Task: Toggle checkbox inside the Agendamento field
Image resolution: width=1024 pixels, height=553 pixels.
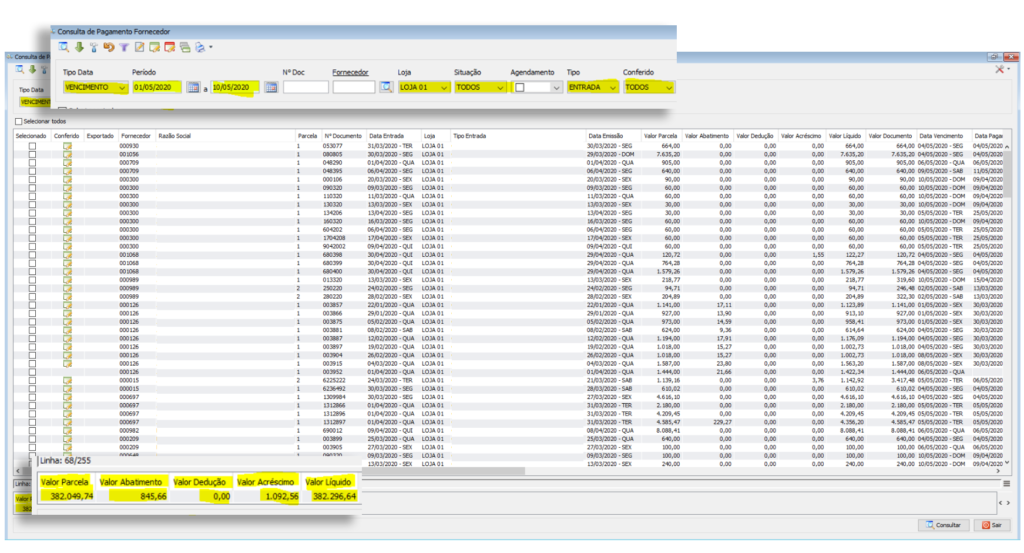Action: pos(520,87)
